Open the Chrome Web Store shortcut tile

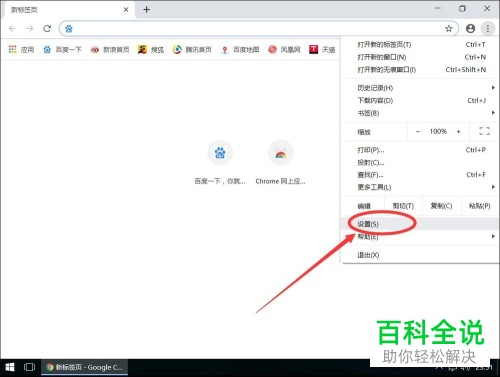tap(280, 163)
